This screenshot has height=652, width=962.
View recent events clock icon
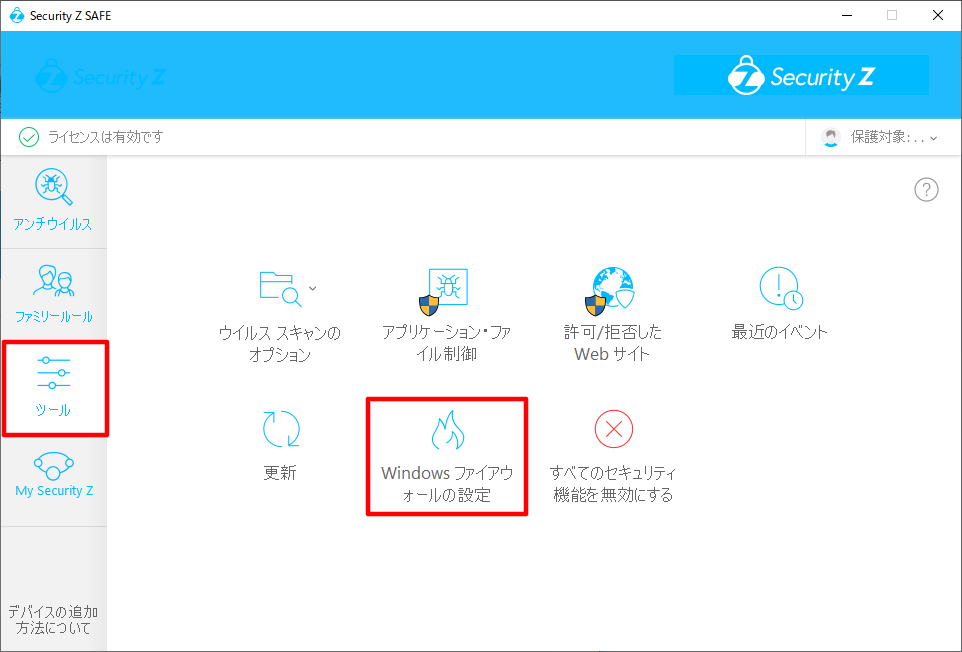779,289
